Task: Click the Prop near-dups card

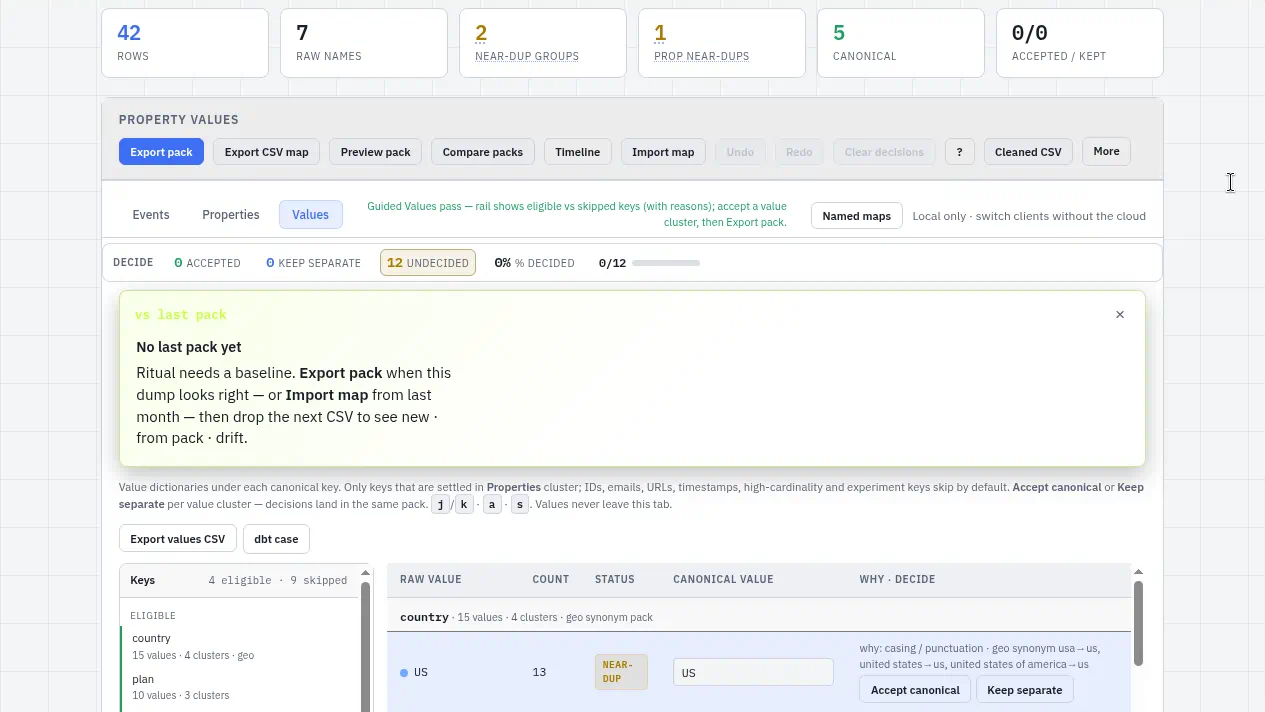Action: coord(722,43)
